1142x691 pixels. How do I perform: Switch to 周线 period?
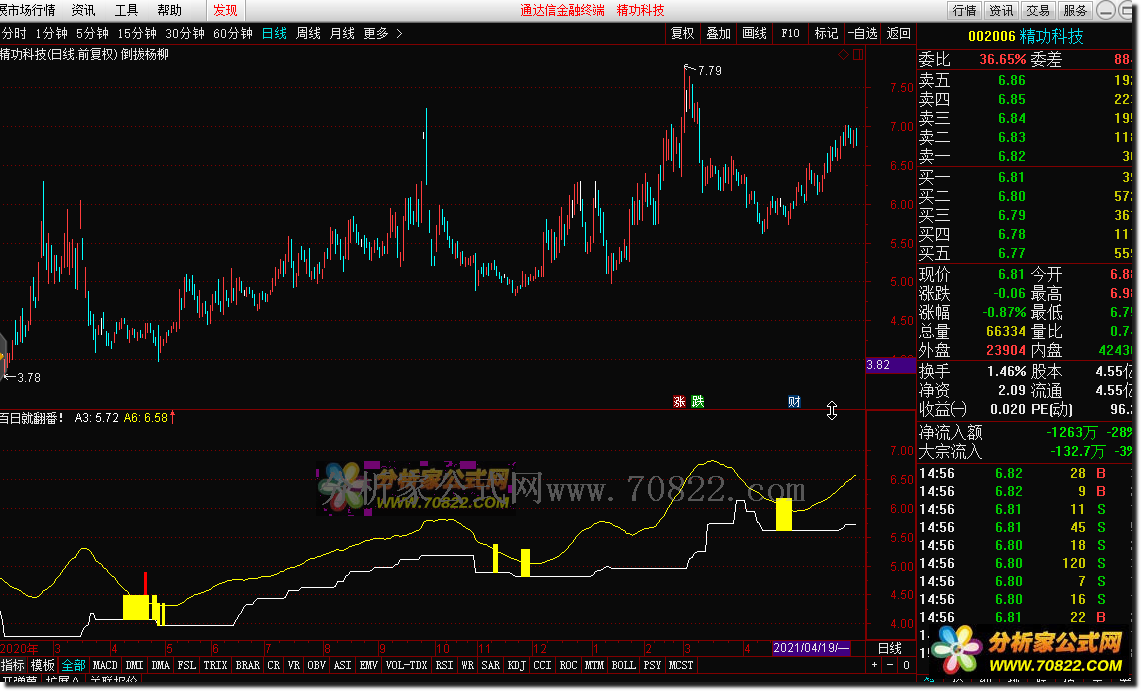click(x=309, y=33)
